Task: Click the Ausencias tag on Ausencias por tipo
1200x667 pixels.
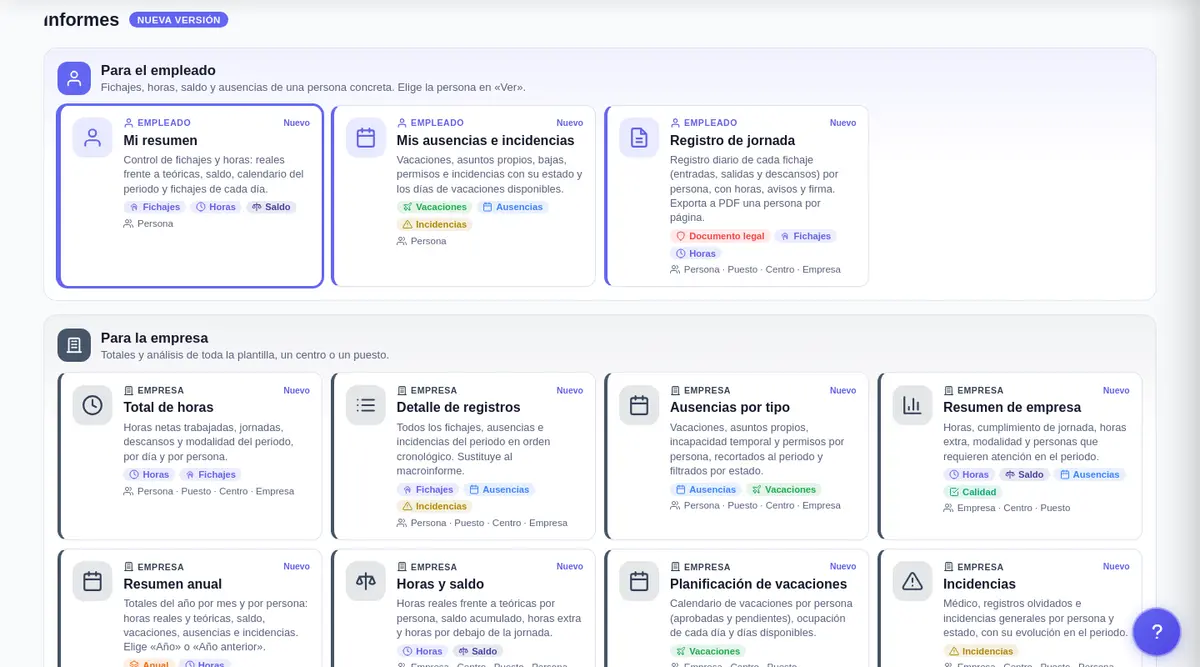Action: coord(706,490)
